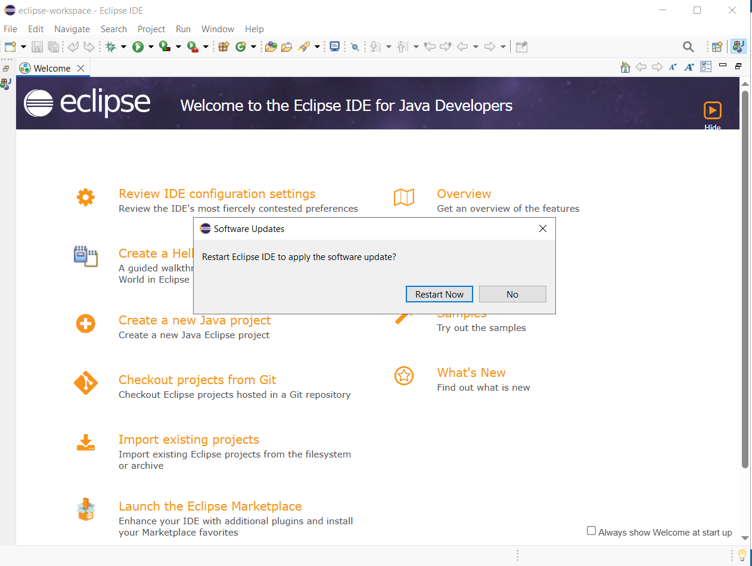This screenshot has height=566, width=752.
Task: Close the Welcome tab
Action: pos(81,68)
